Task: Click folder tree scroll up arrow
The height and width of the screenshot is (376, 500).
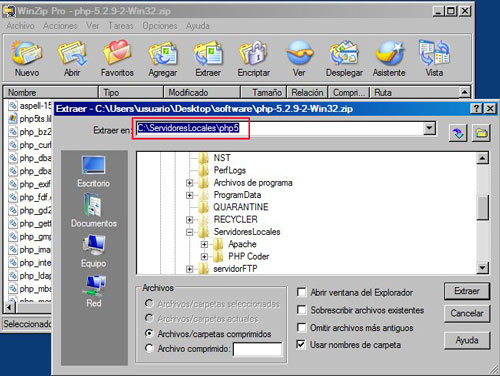Action: pyautogui.click(x=483, y=158)
